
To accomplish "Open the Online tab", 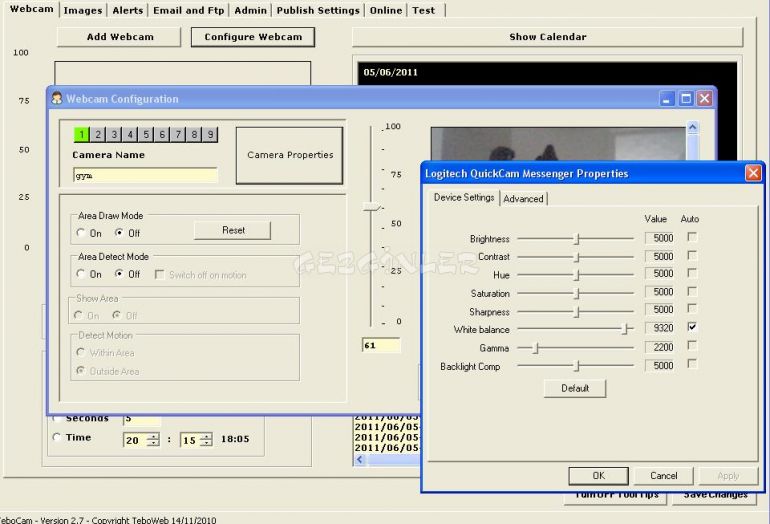I will coord(386,10).
